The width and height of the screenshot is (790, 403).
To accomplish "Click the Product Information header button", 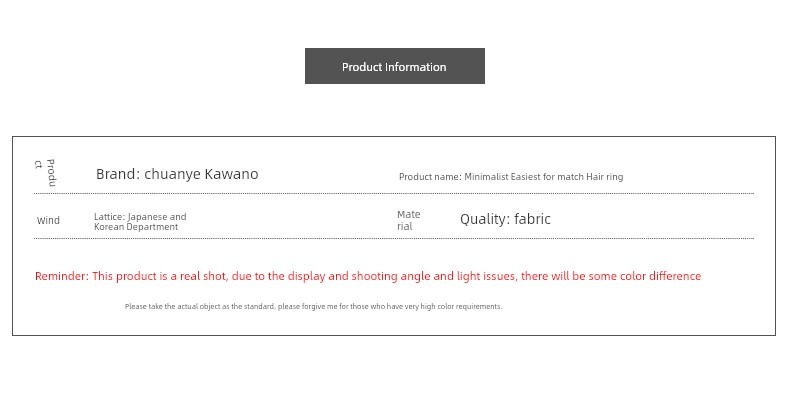I will [394, 67].
